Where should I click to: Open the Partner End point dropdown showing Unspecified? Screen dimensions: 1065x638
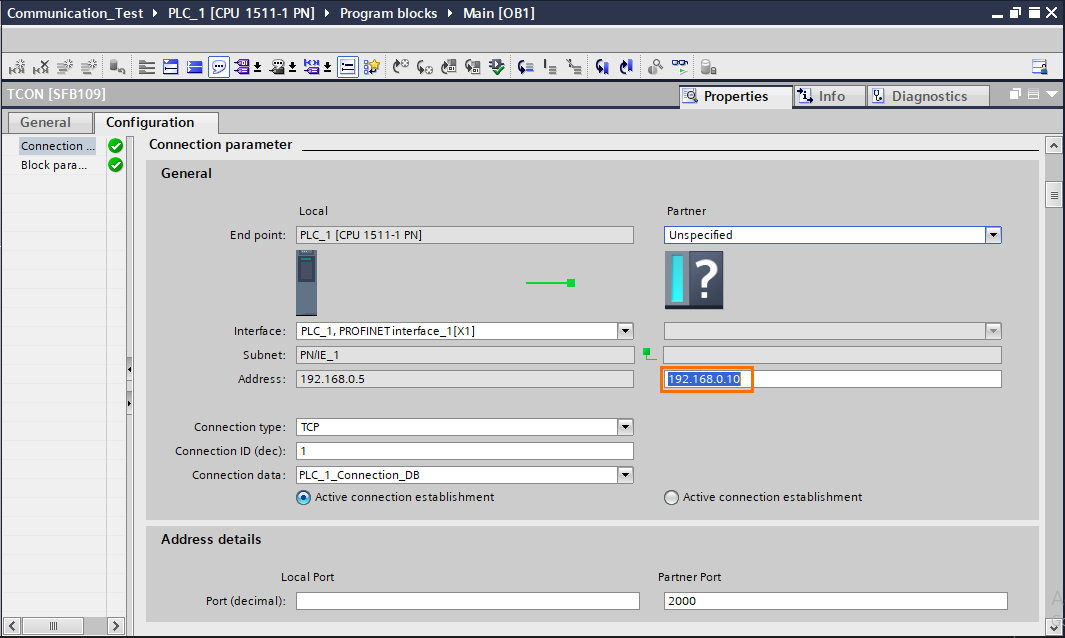click(992, 234)
